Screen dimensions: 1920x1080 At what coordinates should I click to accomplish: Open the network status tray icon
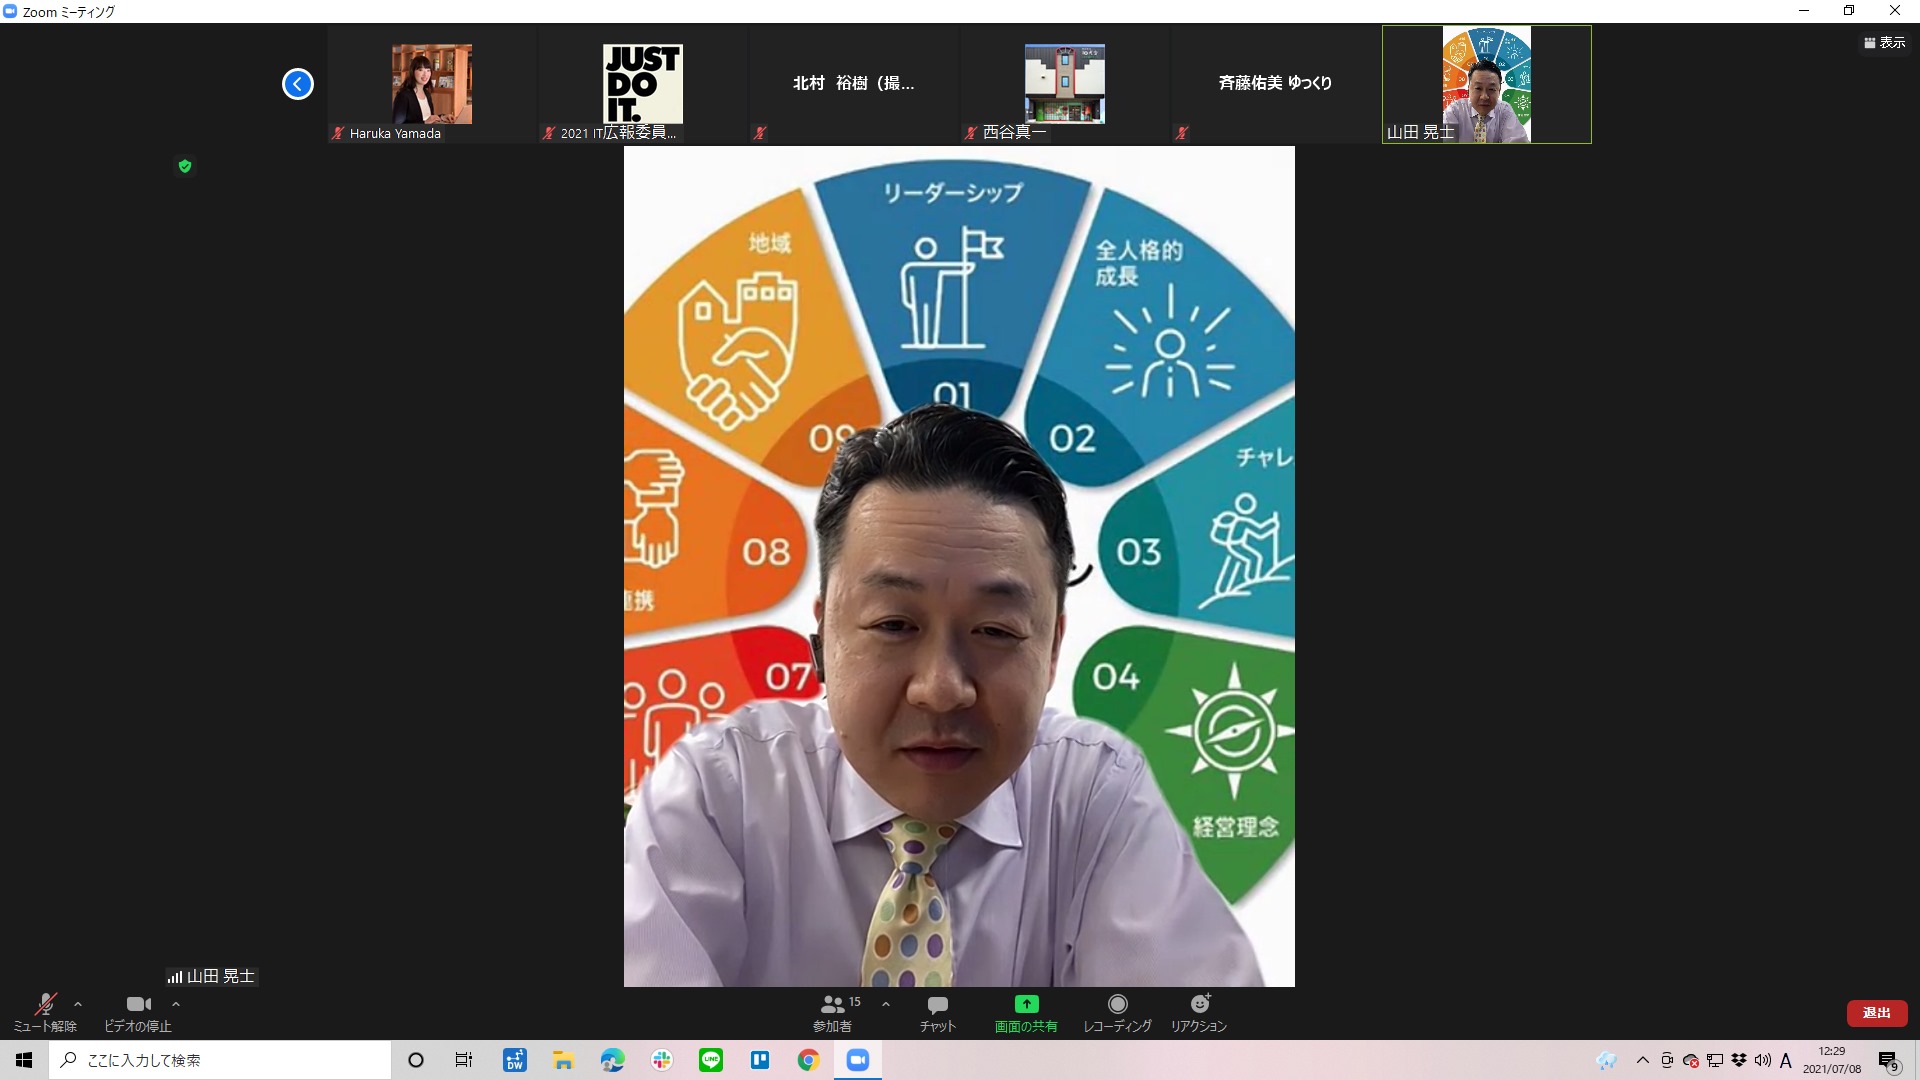point(1715,1060)
